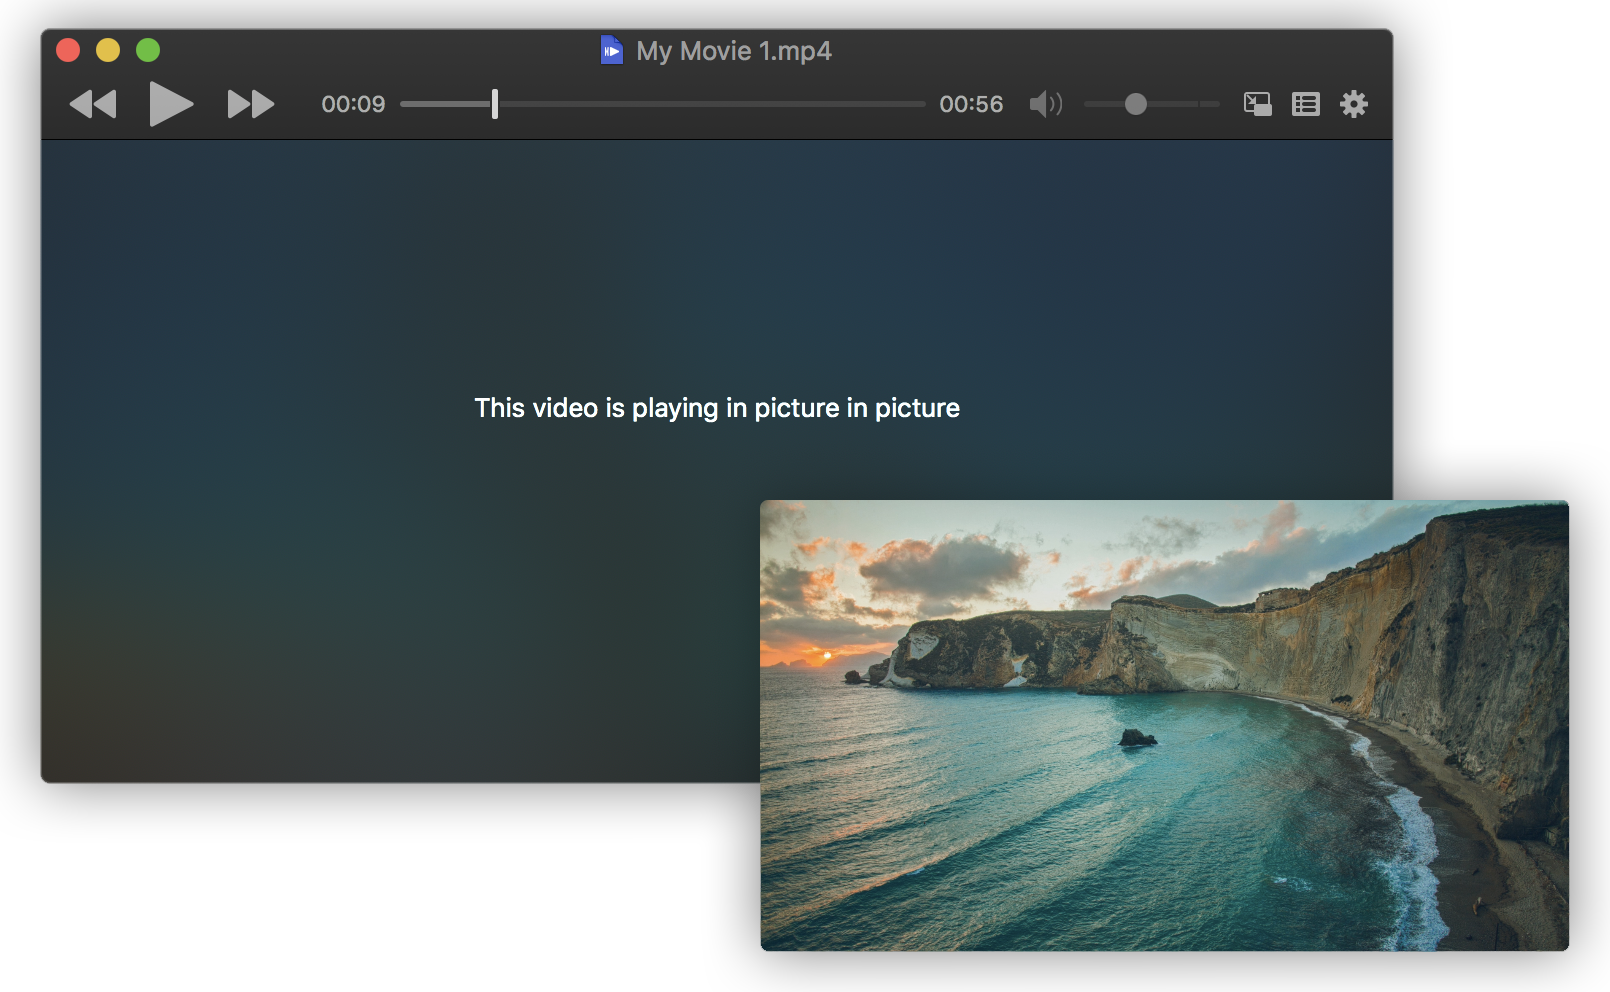
Task: Click the fast-forward double-arrow button
Action: 250,104
